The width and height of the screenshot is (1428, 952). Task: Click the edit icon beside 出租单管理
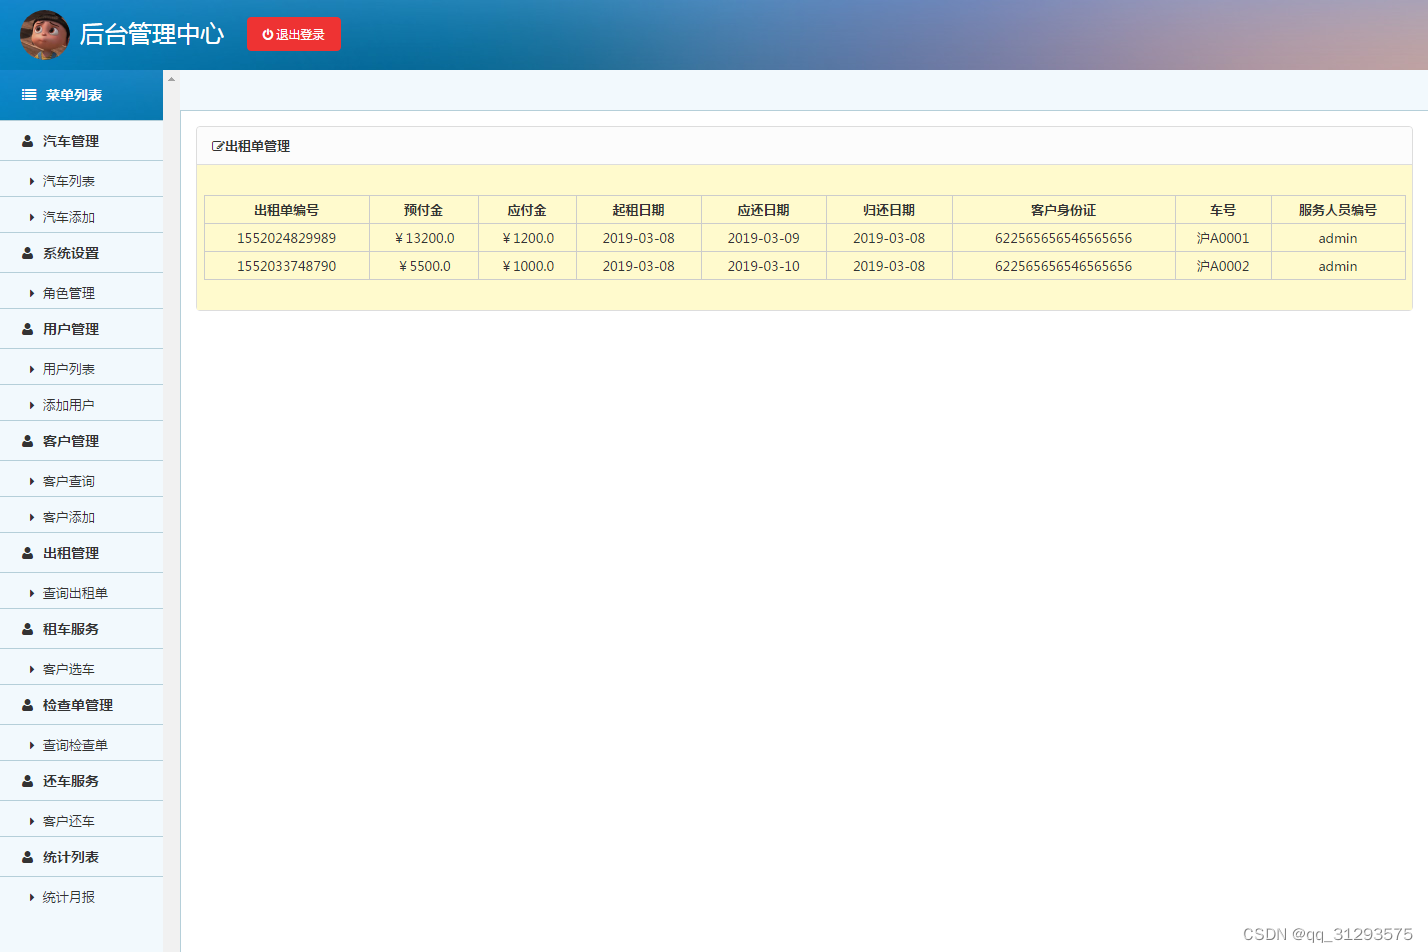click(218, 146)
